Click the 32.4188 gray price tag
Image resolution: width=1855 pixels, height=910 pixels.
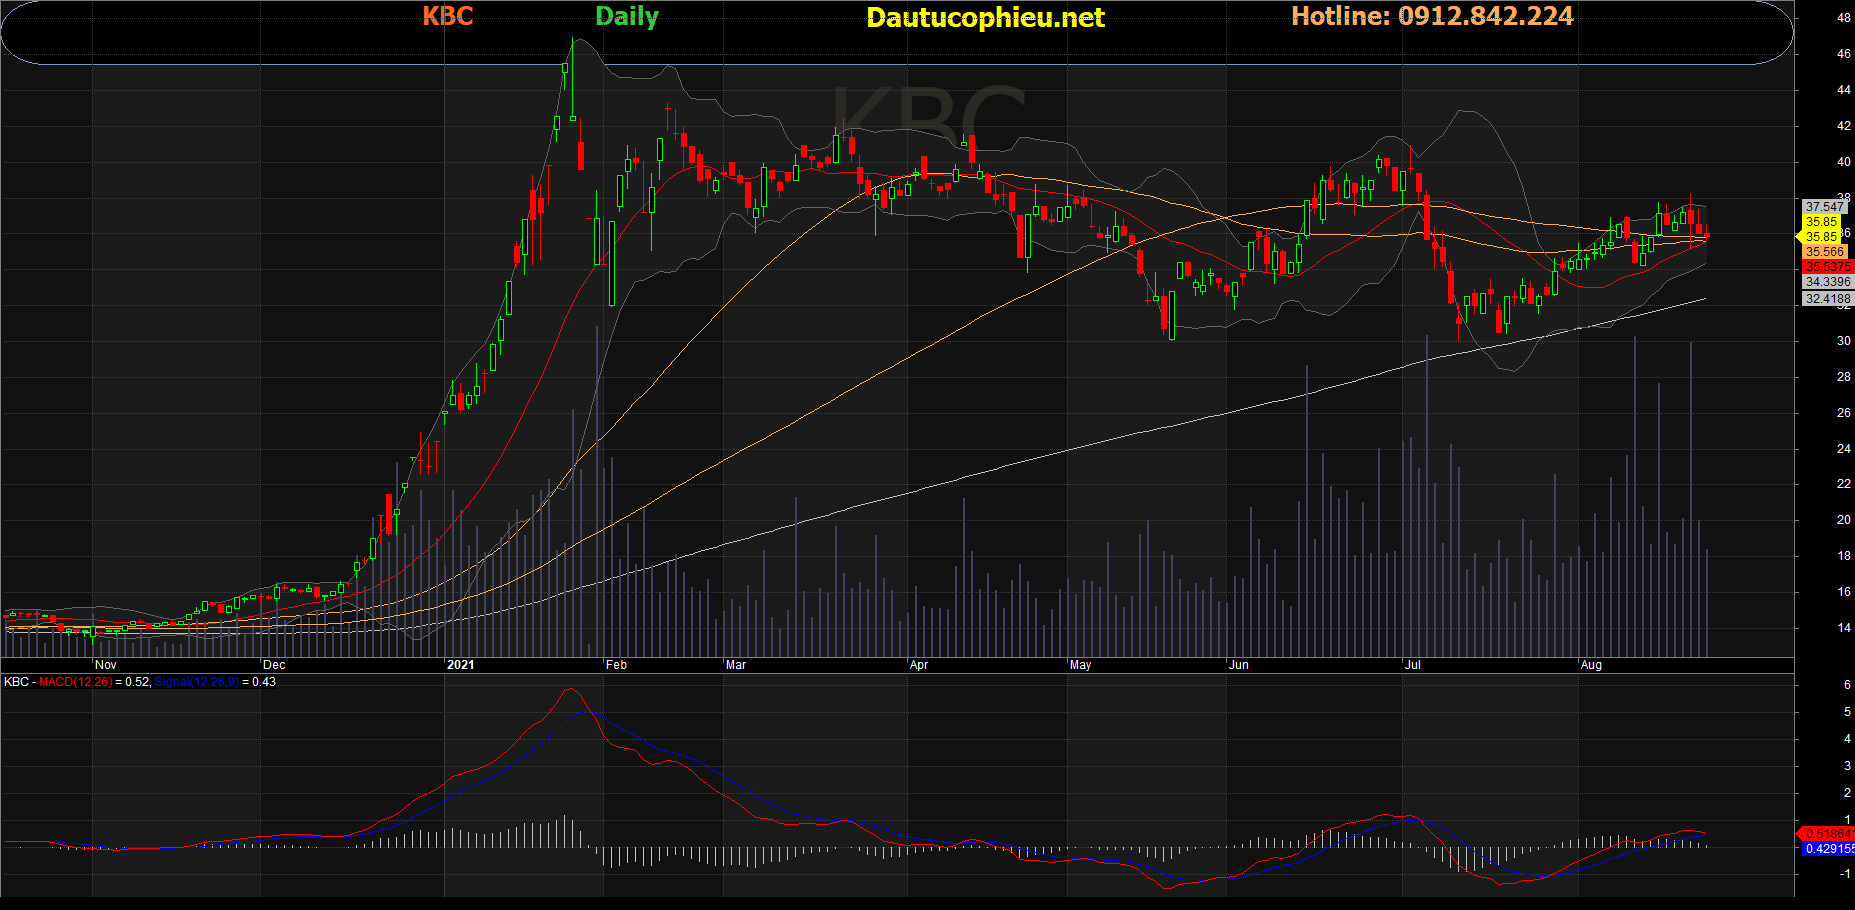pos(1827,299)
